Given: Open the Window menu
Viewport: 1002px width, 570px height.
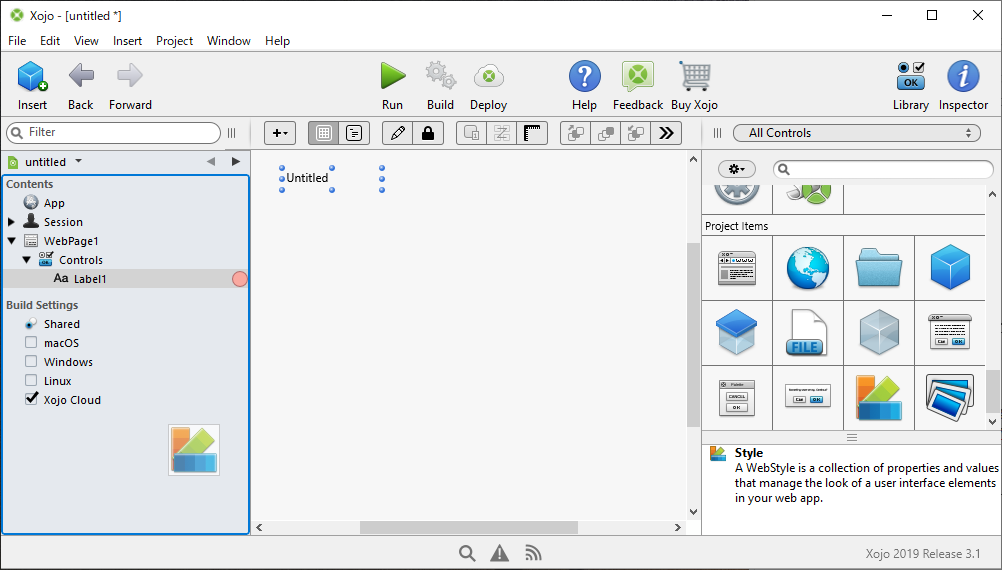Looking at the screenshot, I should (x=229, y=41).
